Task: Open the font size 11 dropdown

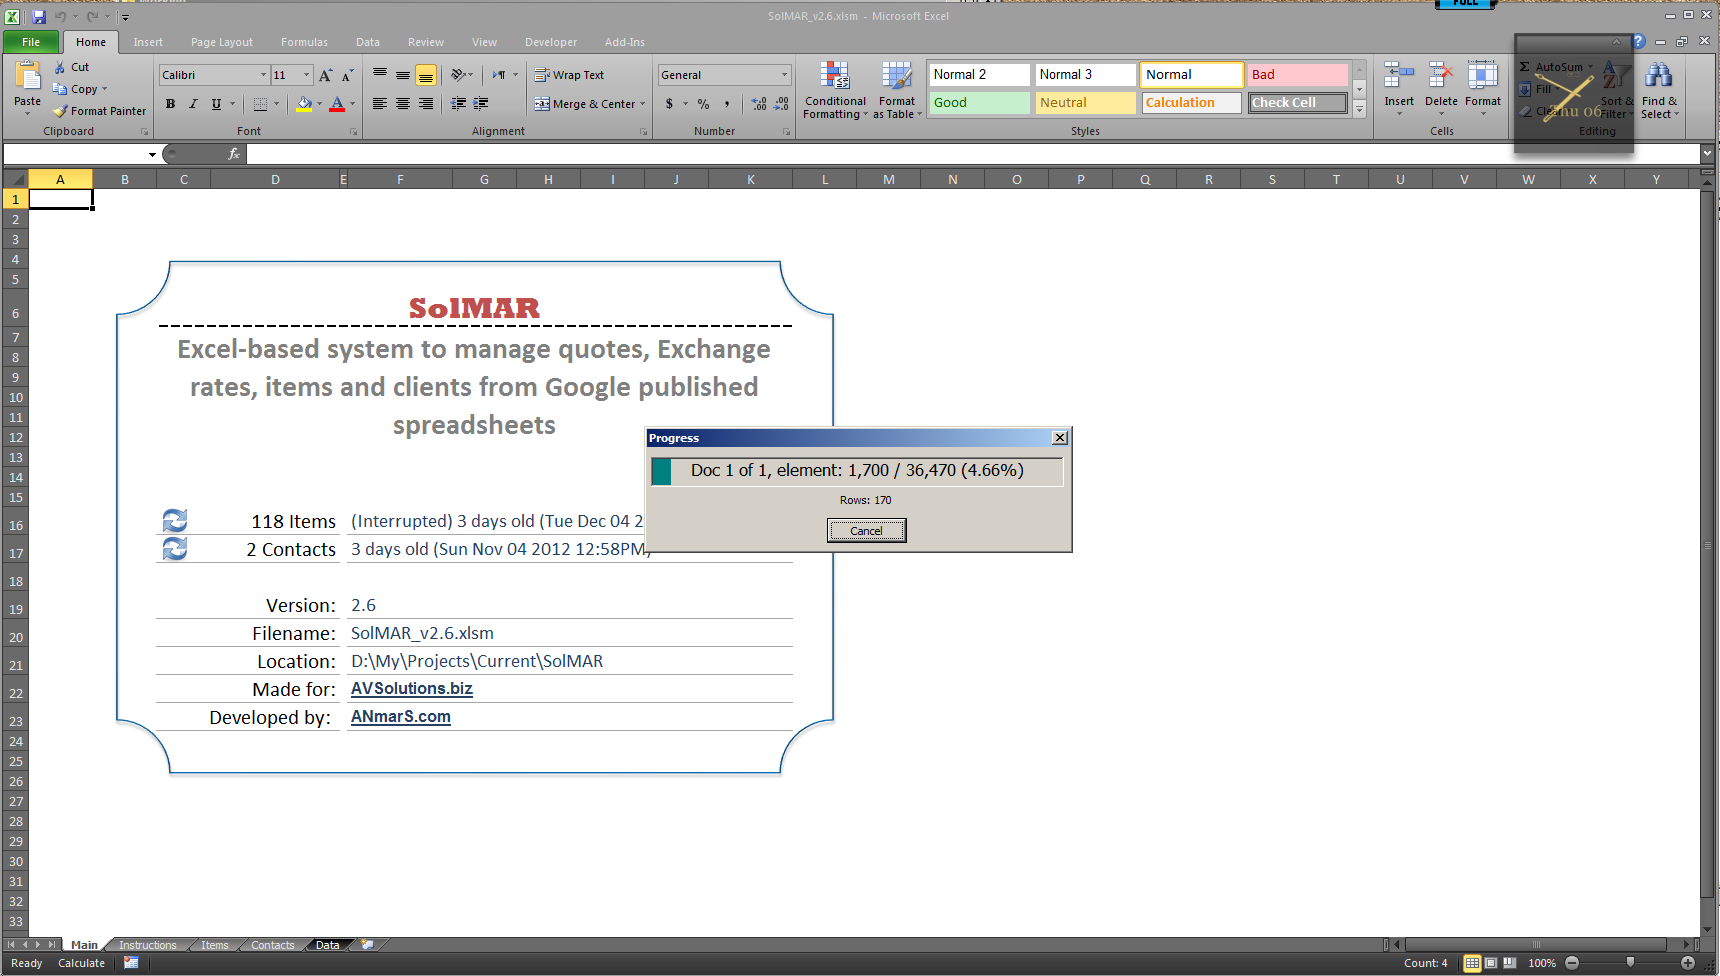Action: tap(307, 75)
